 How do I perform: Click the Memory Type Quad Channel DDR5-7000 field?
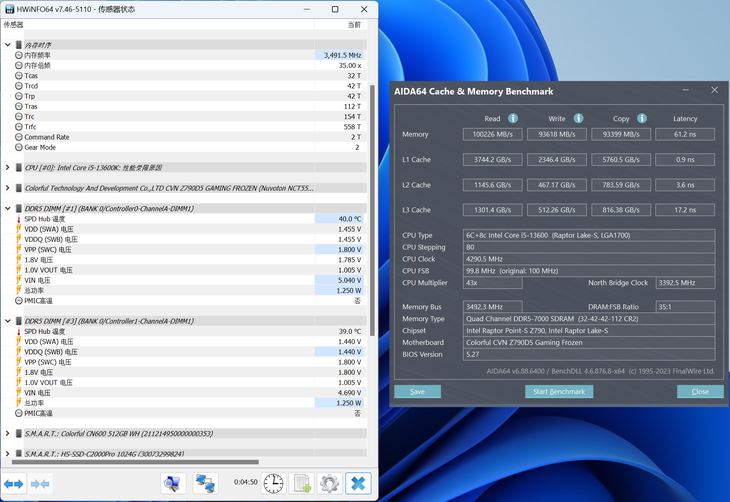tap(589, 319)
